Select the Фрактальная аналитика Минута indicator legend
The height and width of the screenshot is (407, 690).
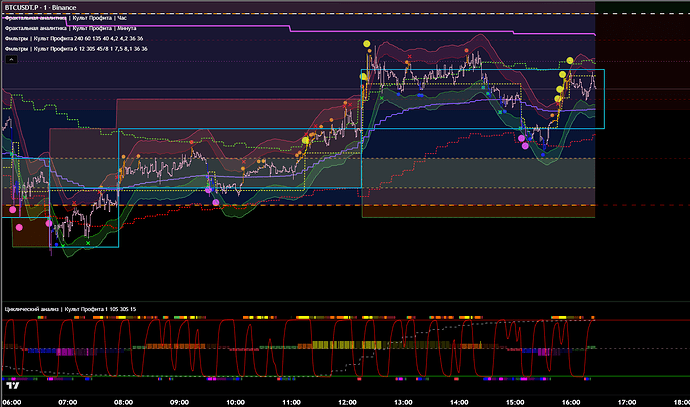(x=71, y=28)
